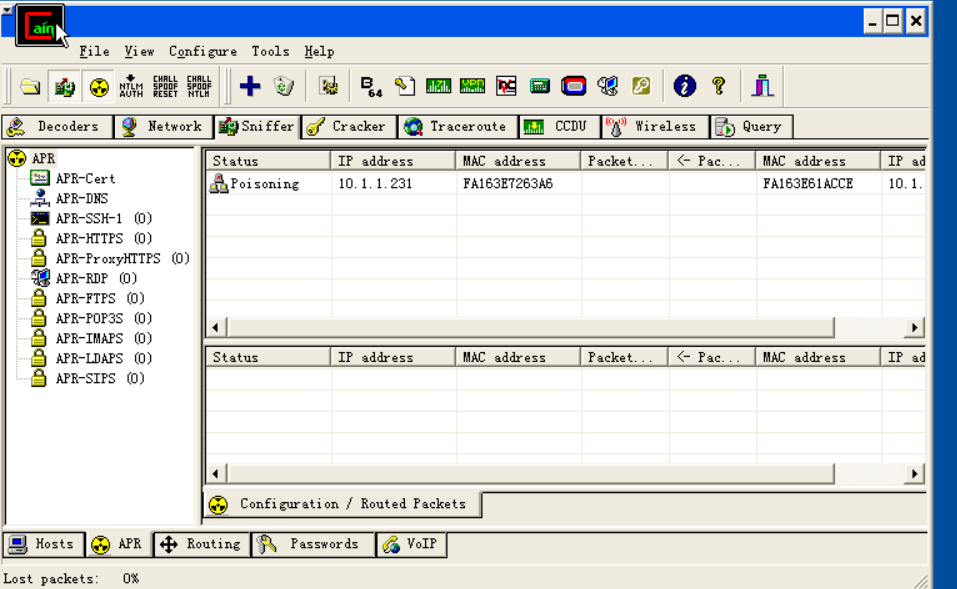Click the tag-shaped toolbar icon beside the B64 icon
Viewport: 957px width, 589px height.
[405, 86]
